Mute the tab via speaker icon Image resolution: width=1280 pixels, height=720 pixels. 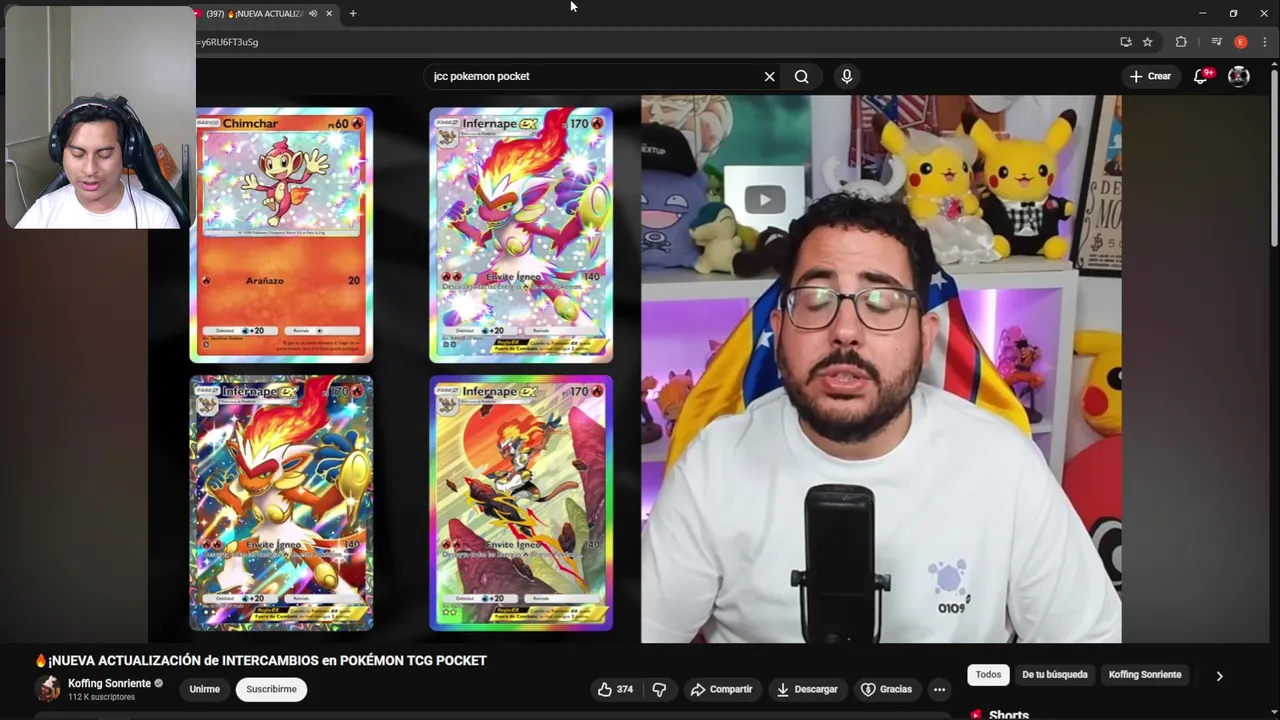pos(313,14)
